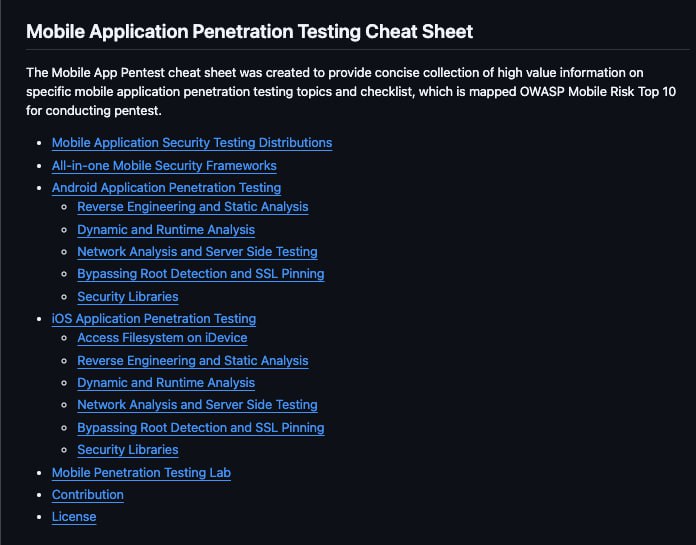Click the introductory paragraph about OWASP Mobile Risk
This screenshot has width=696, height=545.
pos(351,92)
